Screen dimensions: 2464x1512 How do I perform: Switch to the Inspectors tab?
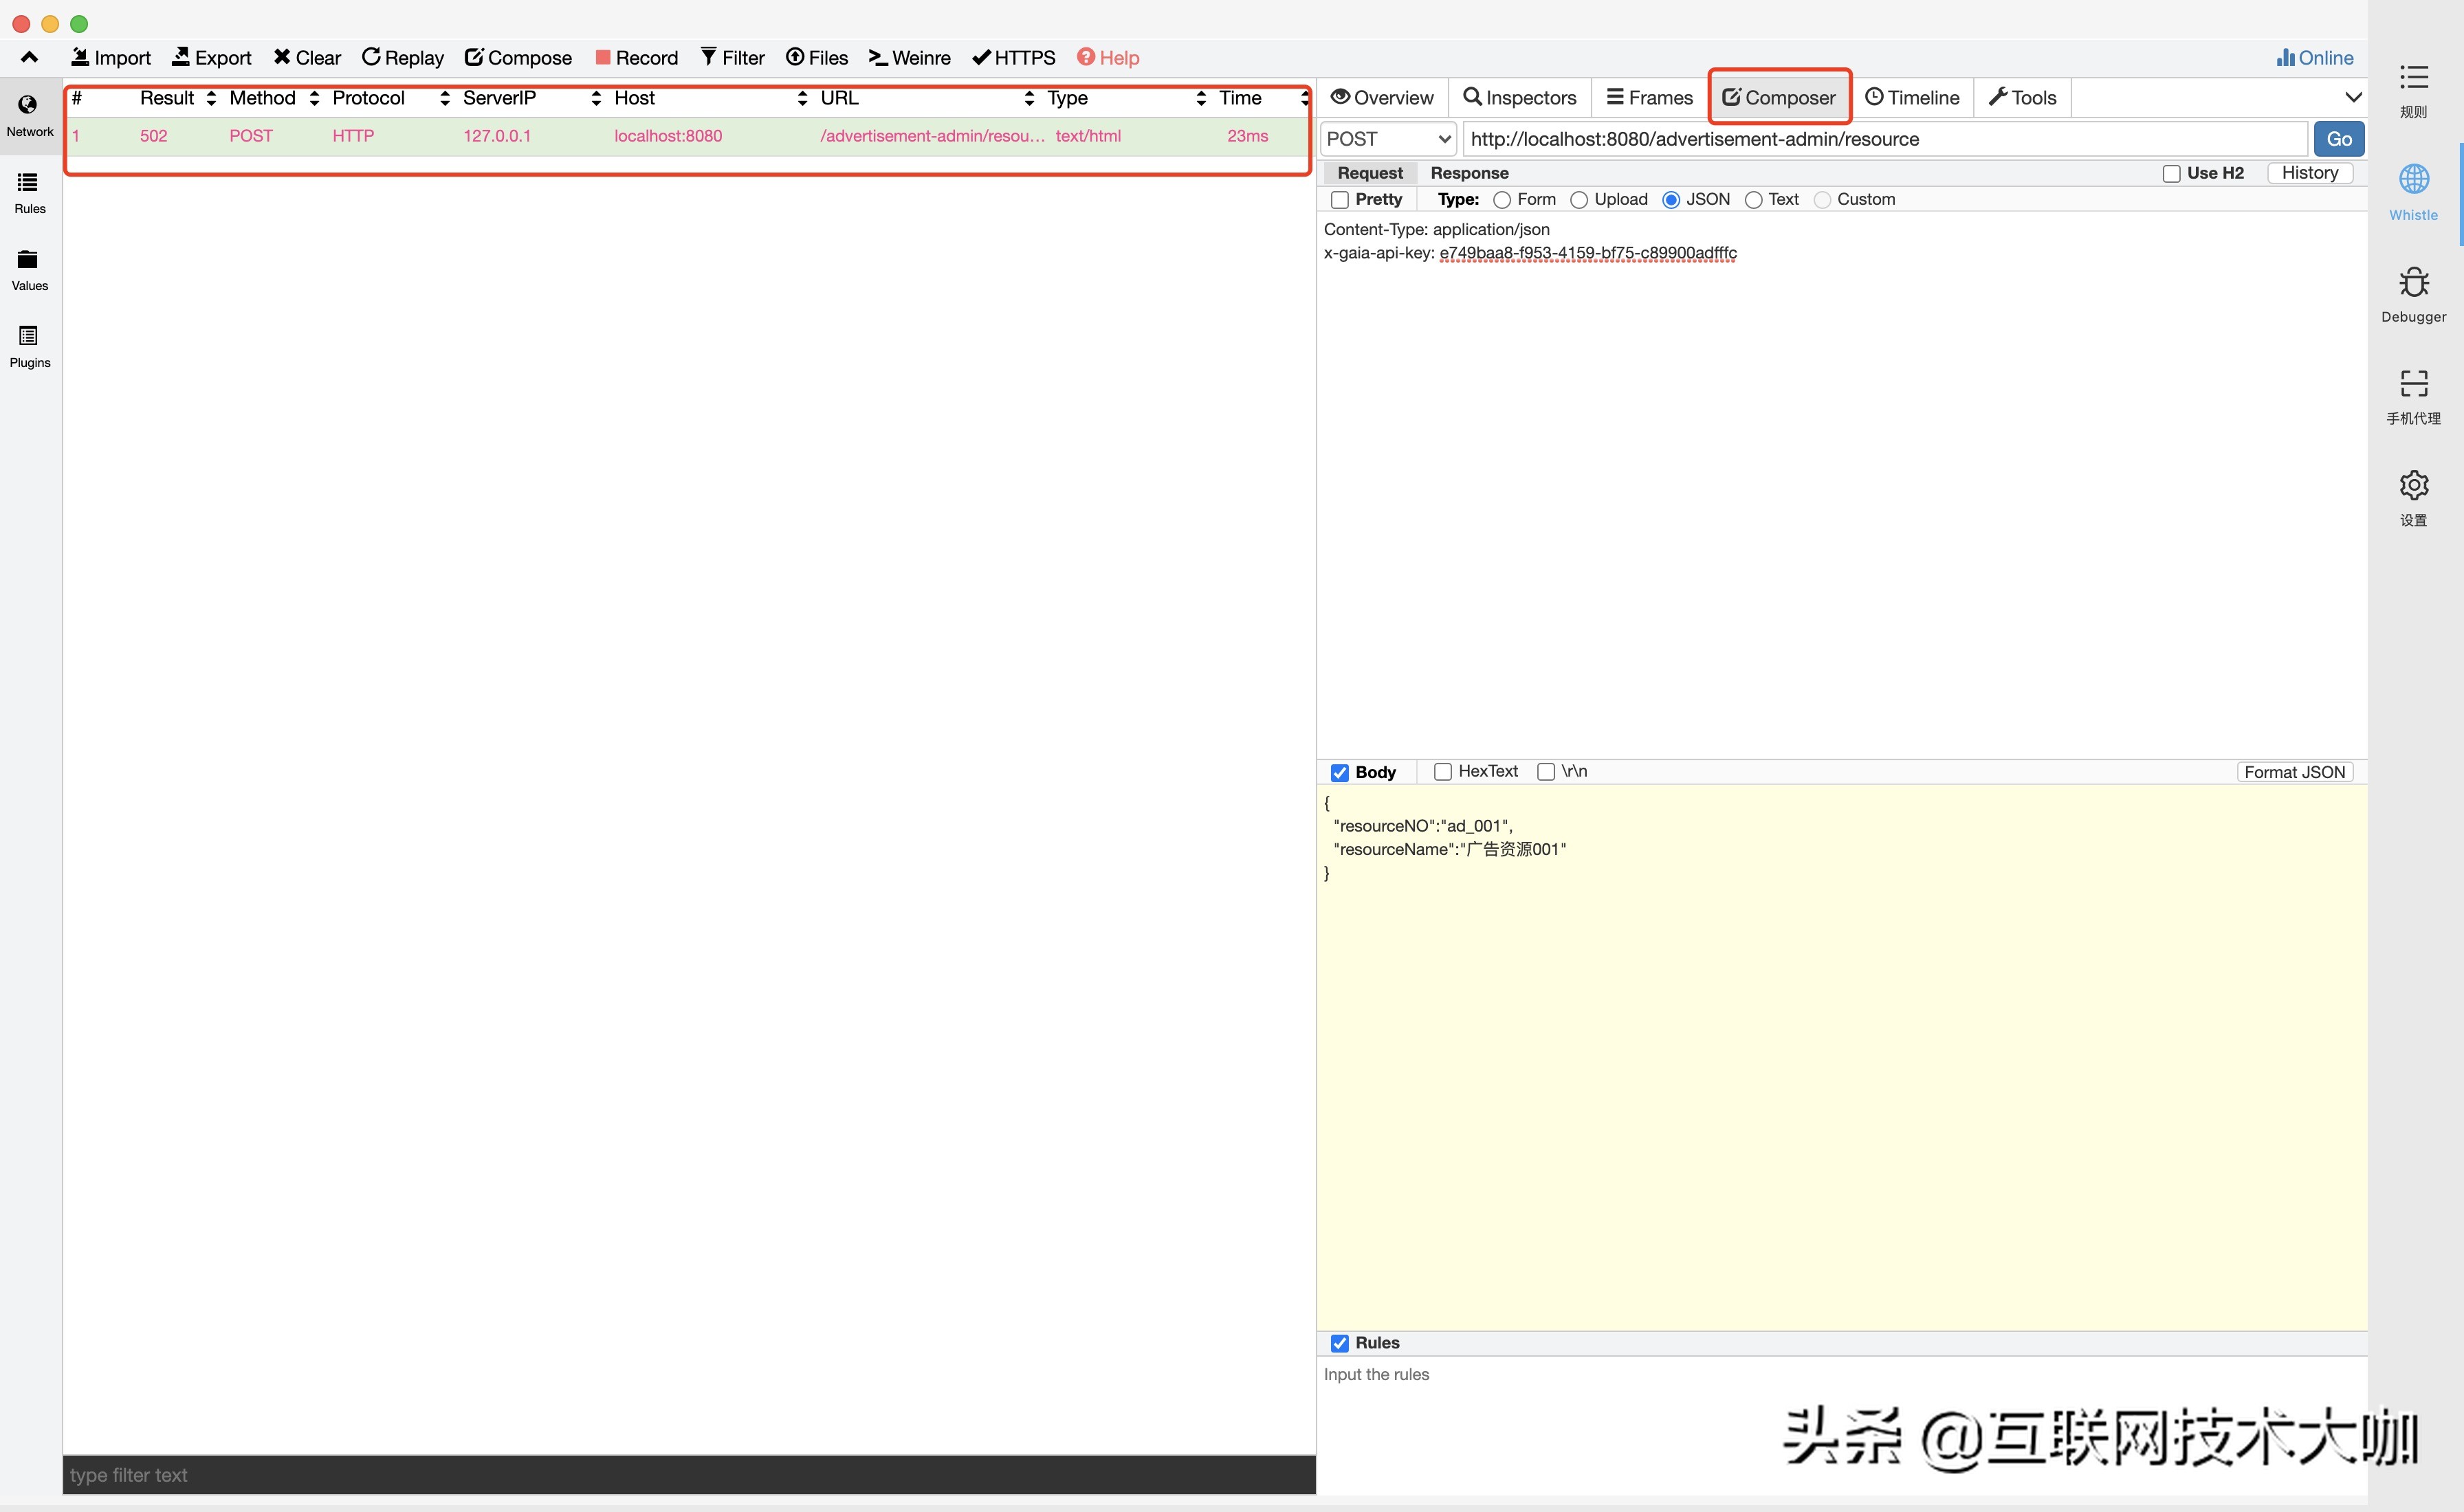point(1519,98)
